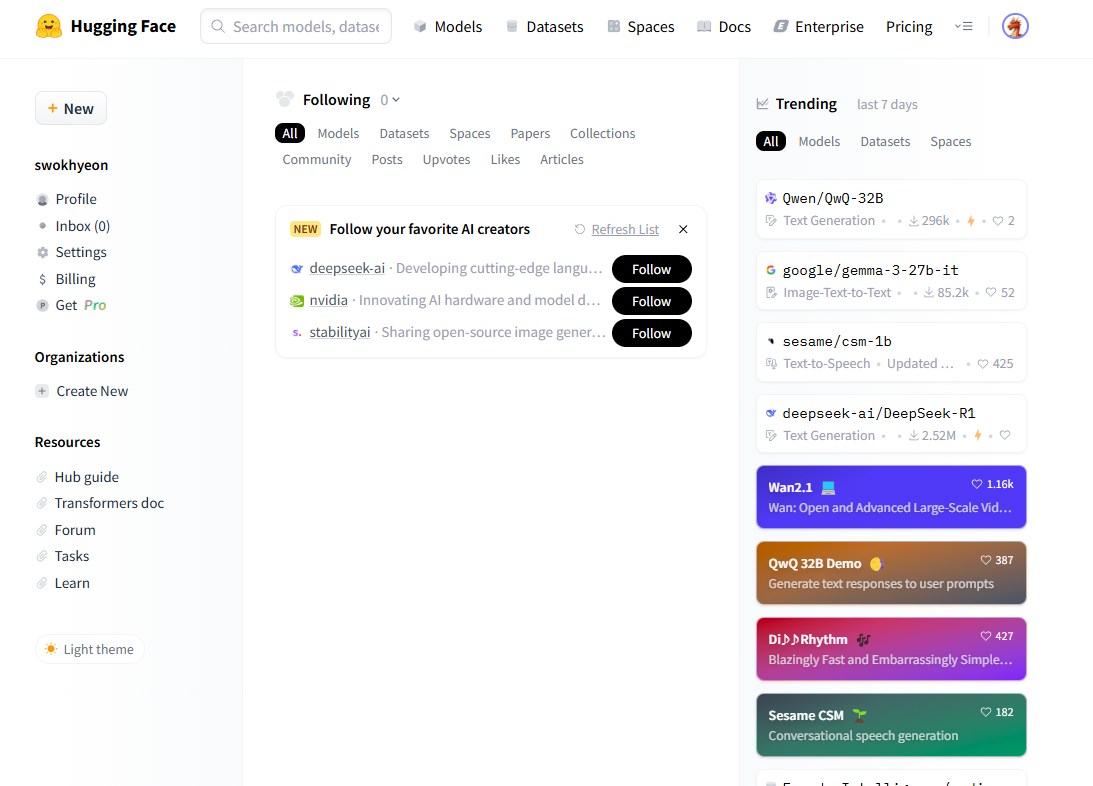This screenshot has width=1093, height=786.
Task: Select the Posts filter tab
Action: (x=387, y=160)
